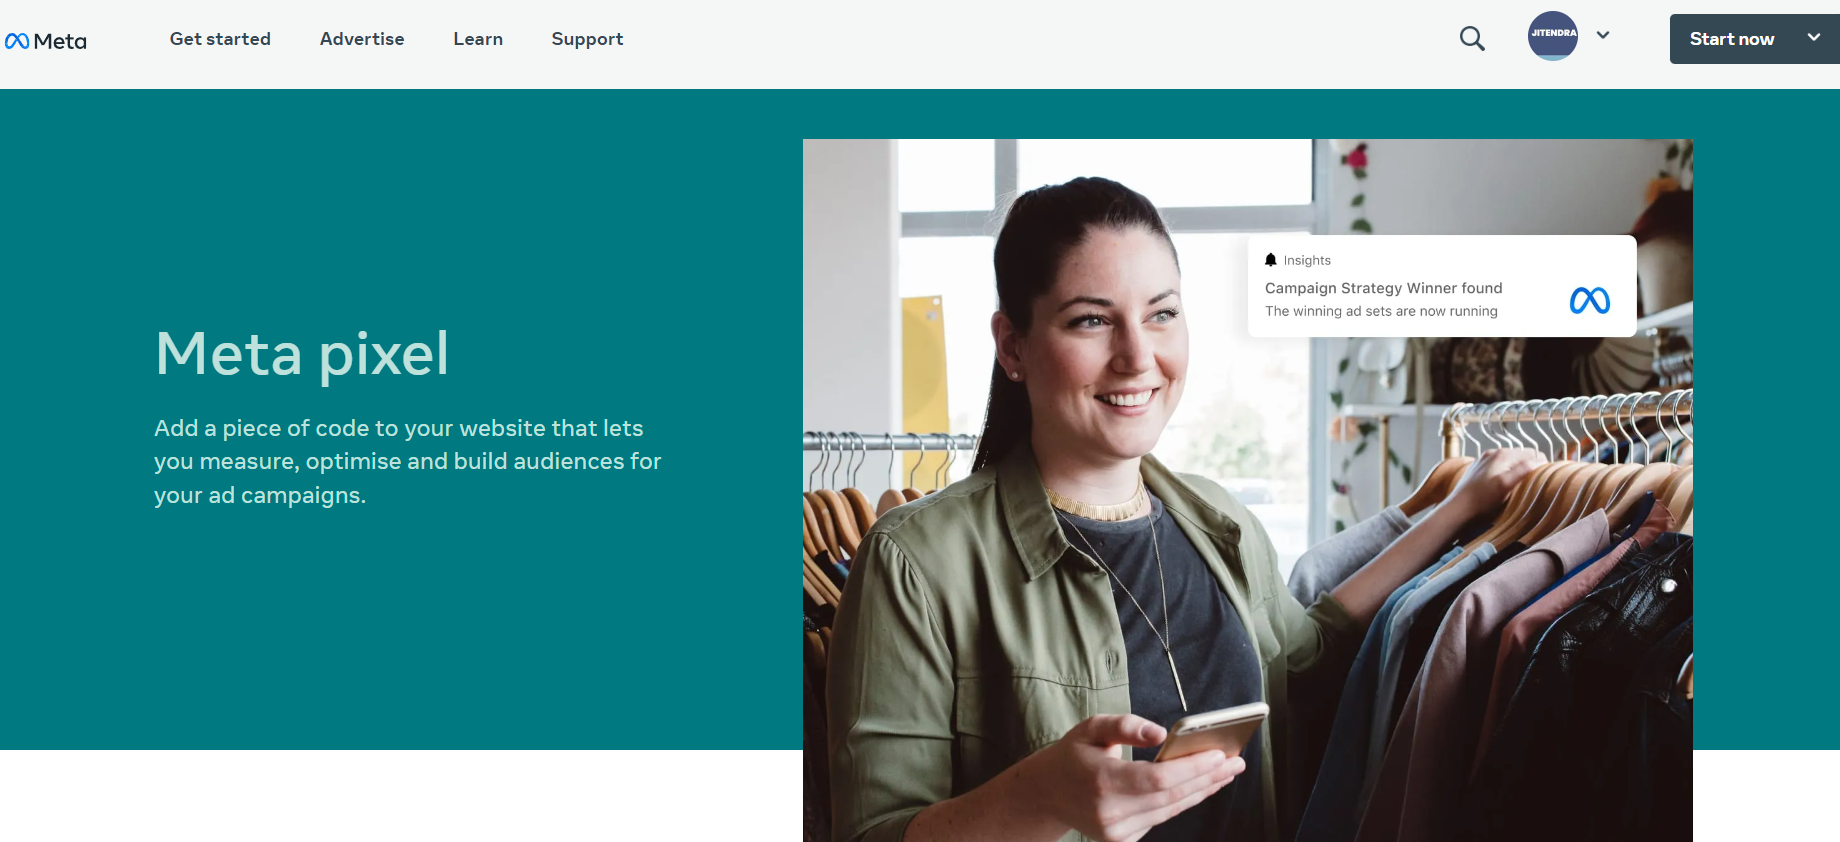This screenshot has width=1840, height=842.
Task: Click the Meta infinity logo icon
Action: (x=17, y=41)
